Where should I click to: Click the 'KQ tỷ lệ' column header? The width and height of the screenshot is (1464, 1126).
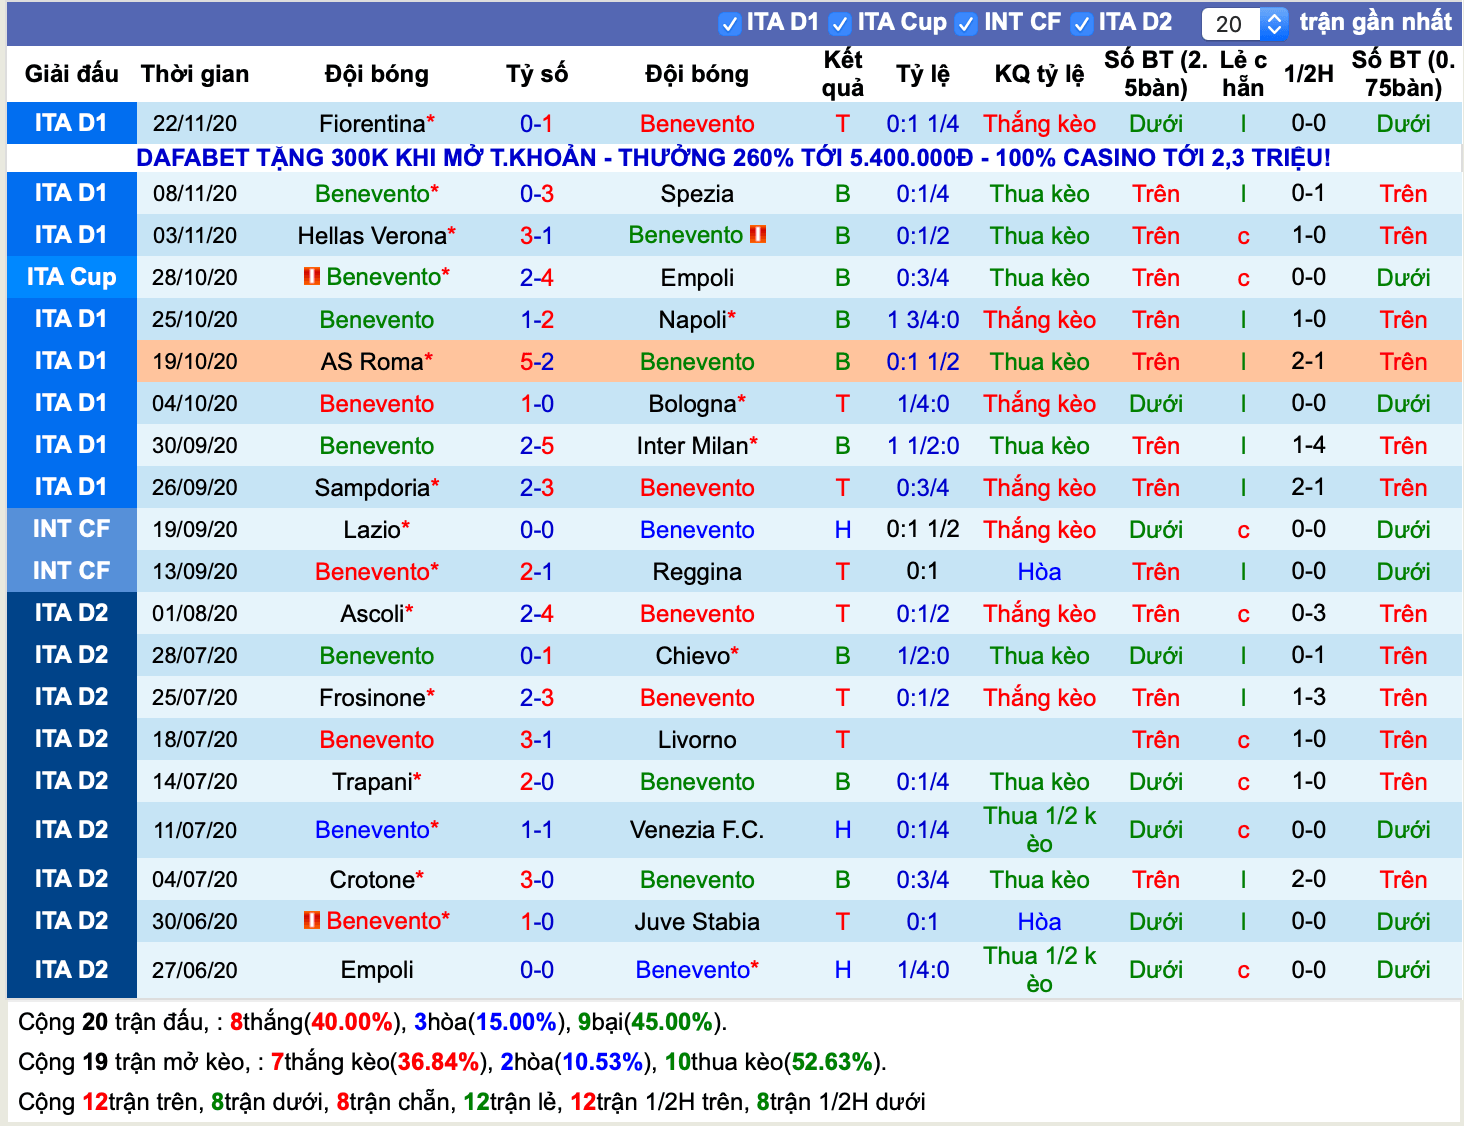coord(1039,74)
